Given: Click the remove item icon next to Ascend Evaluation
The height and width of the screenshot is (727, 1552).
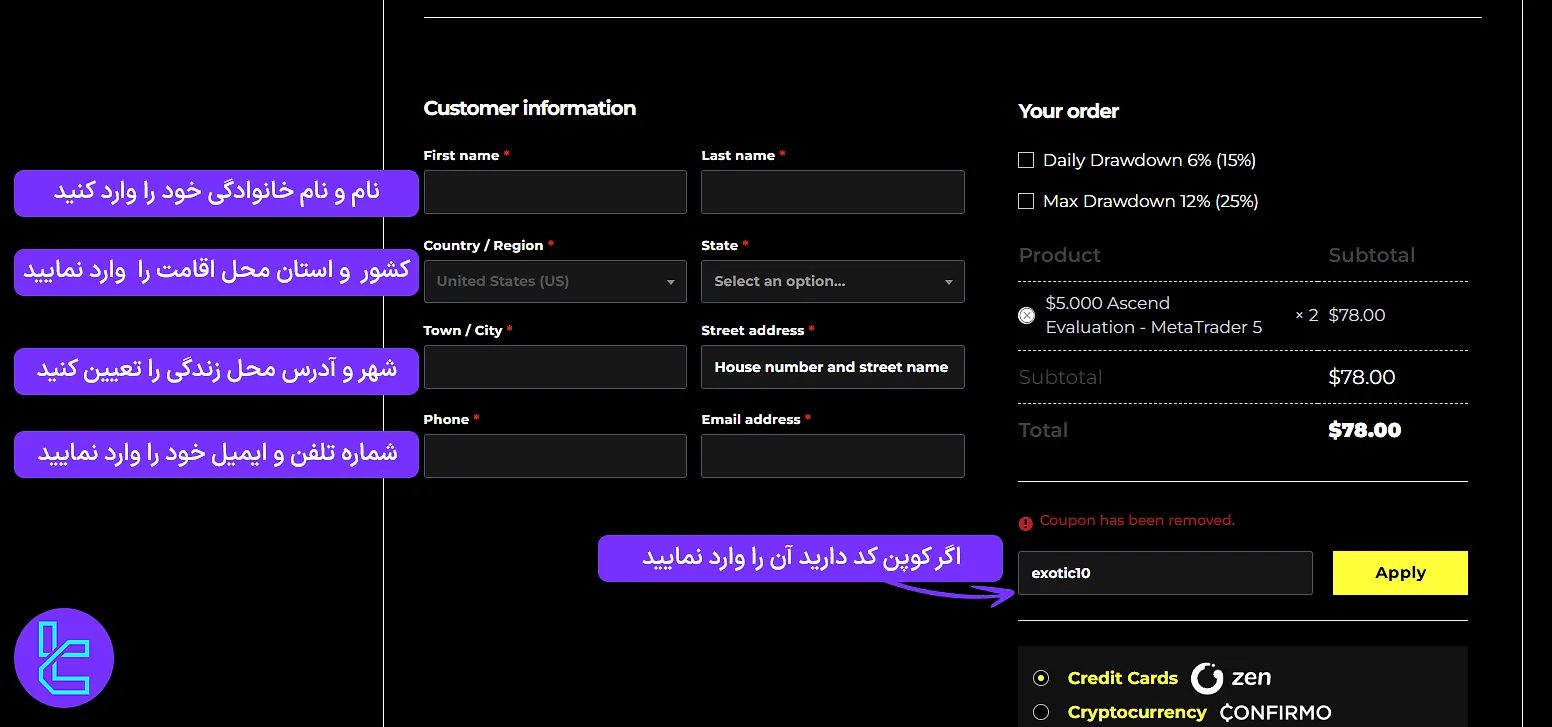Looking at the screenshot, I should point(1026,315).
